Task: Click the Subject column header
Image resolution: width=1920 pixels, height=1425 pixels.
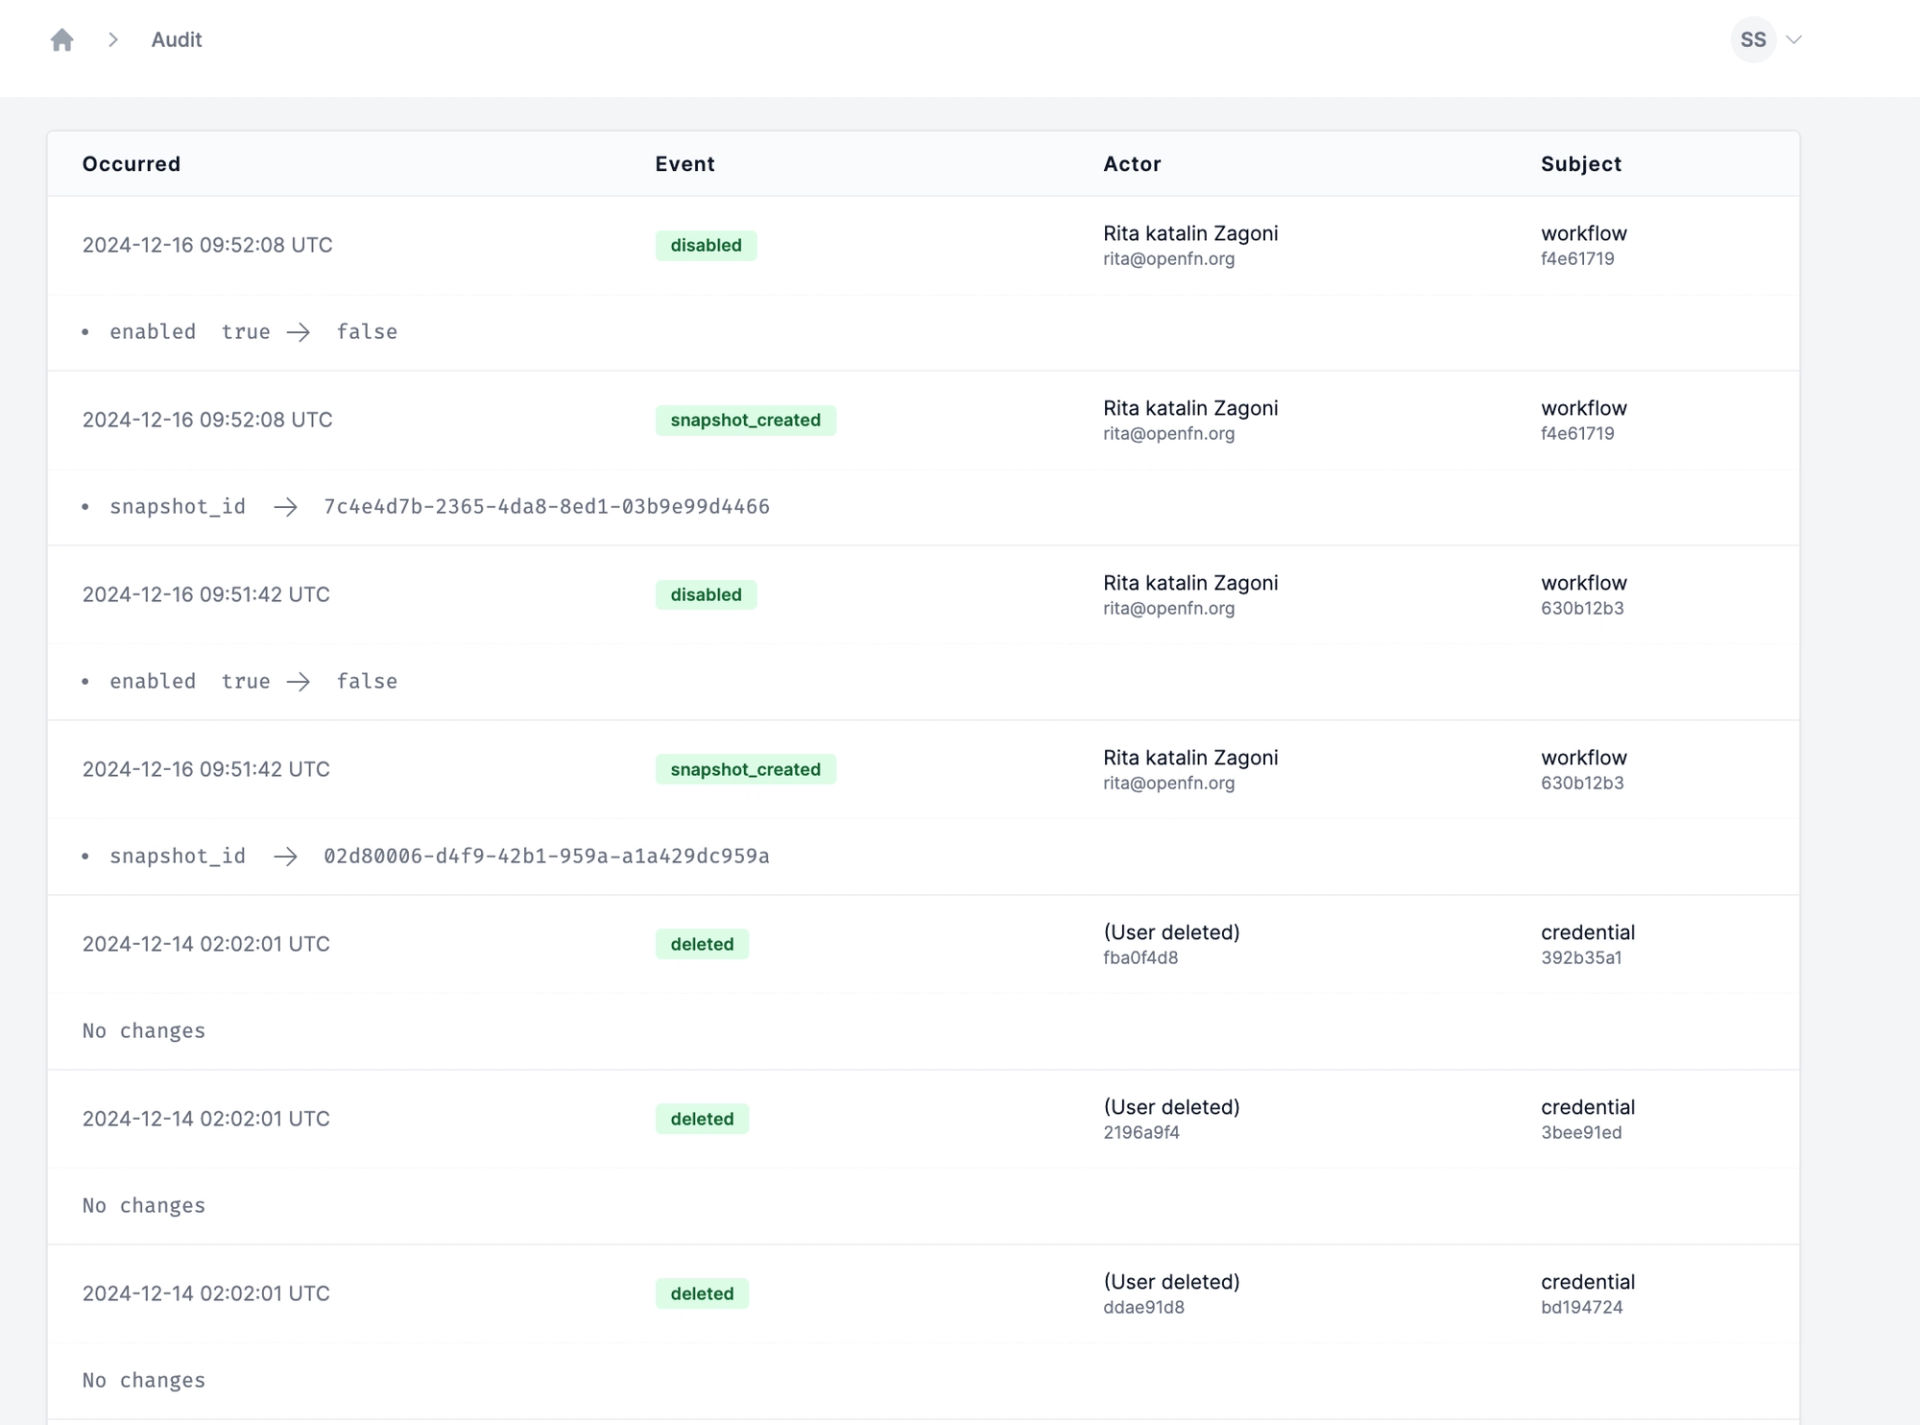Action: pos(1580,164)
